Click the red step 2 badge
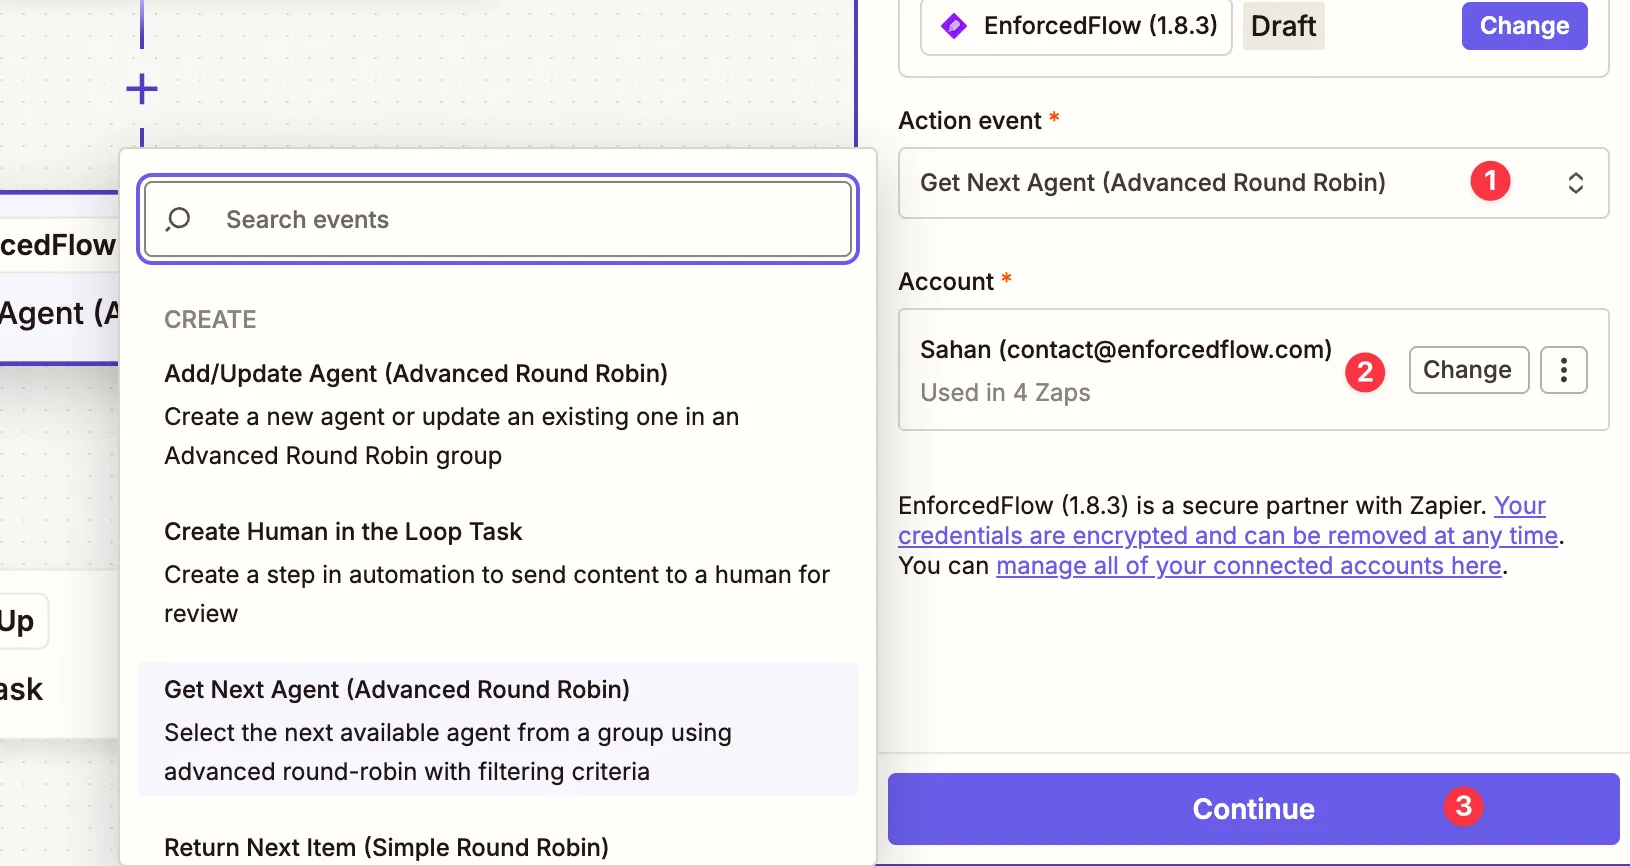 click(x=1365, y=372)
